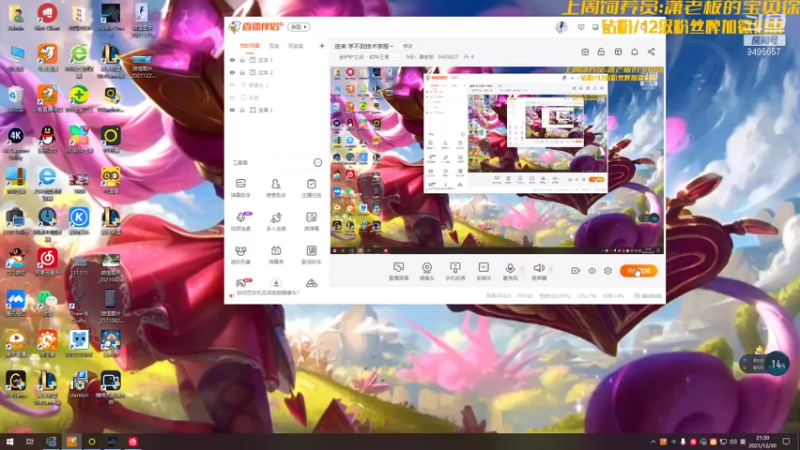This screenshot has height=450, width=800.
Task: Click the stream preview canvas
Action: pos(497,160)
